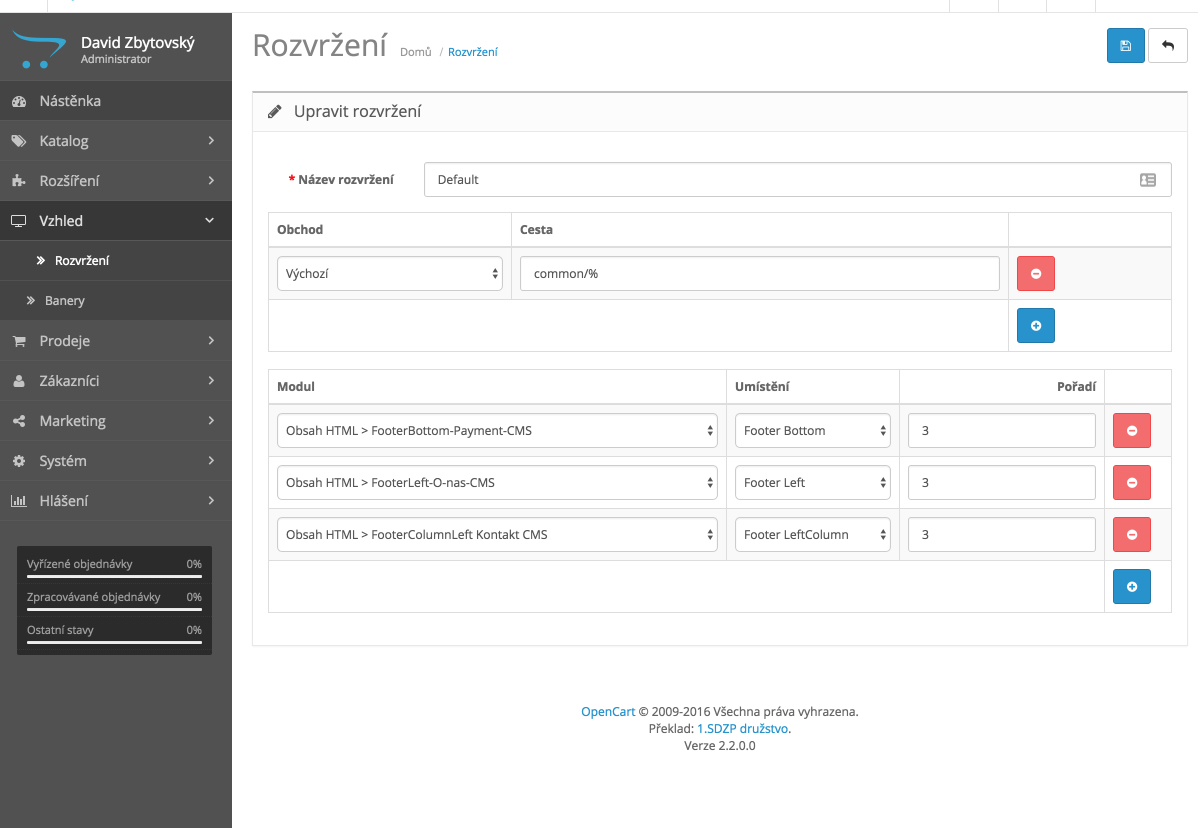Click the Pořadí field in Footer Bottom row
Viewport: 1198px width, 828px height.
click(x=1002, y=431)
